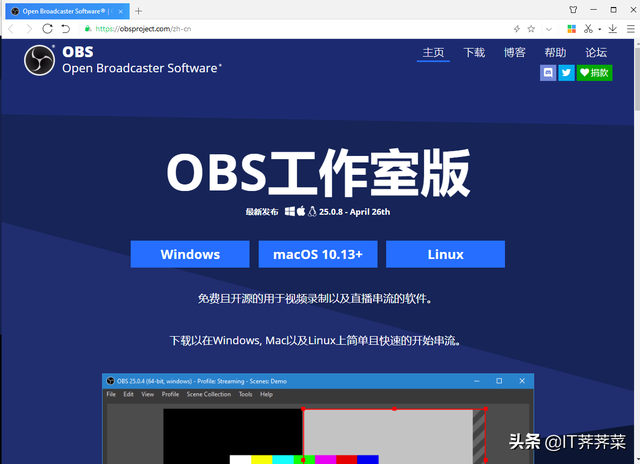Click the Linux penguin icon near version

pyautogui.click(x=312, y=211)
